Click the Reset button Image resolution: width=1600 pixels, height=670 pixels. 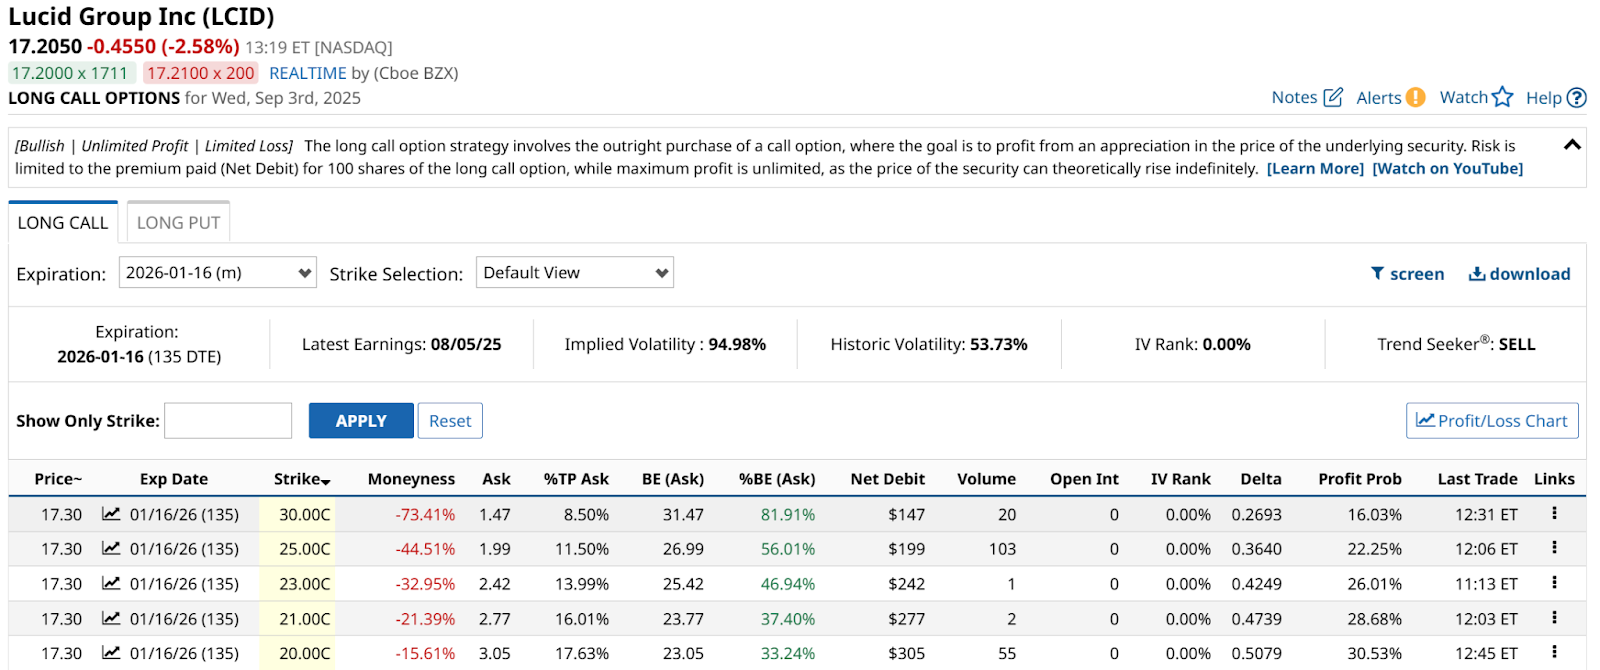coord(450,421)
